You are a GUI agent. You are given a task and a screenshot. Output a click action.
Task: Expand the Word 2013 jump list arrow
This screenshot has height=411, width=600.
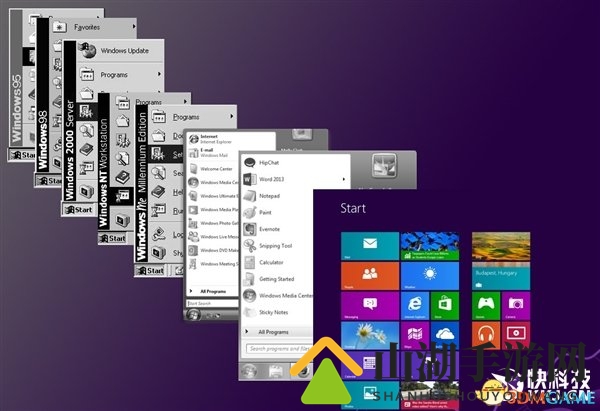[x=344, y=179]
